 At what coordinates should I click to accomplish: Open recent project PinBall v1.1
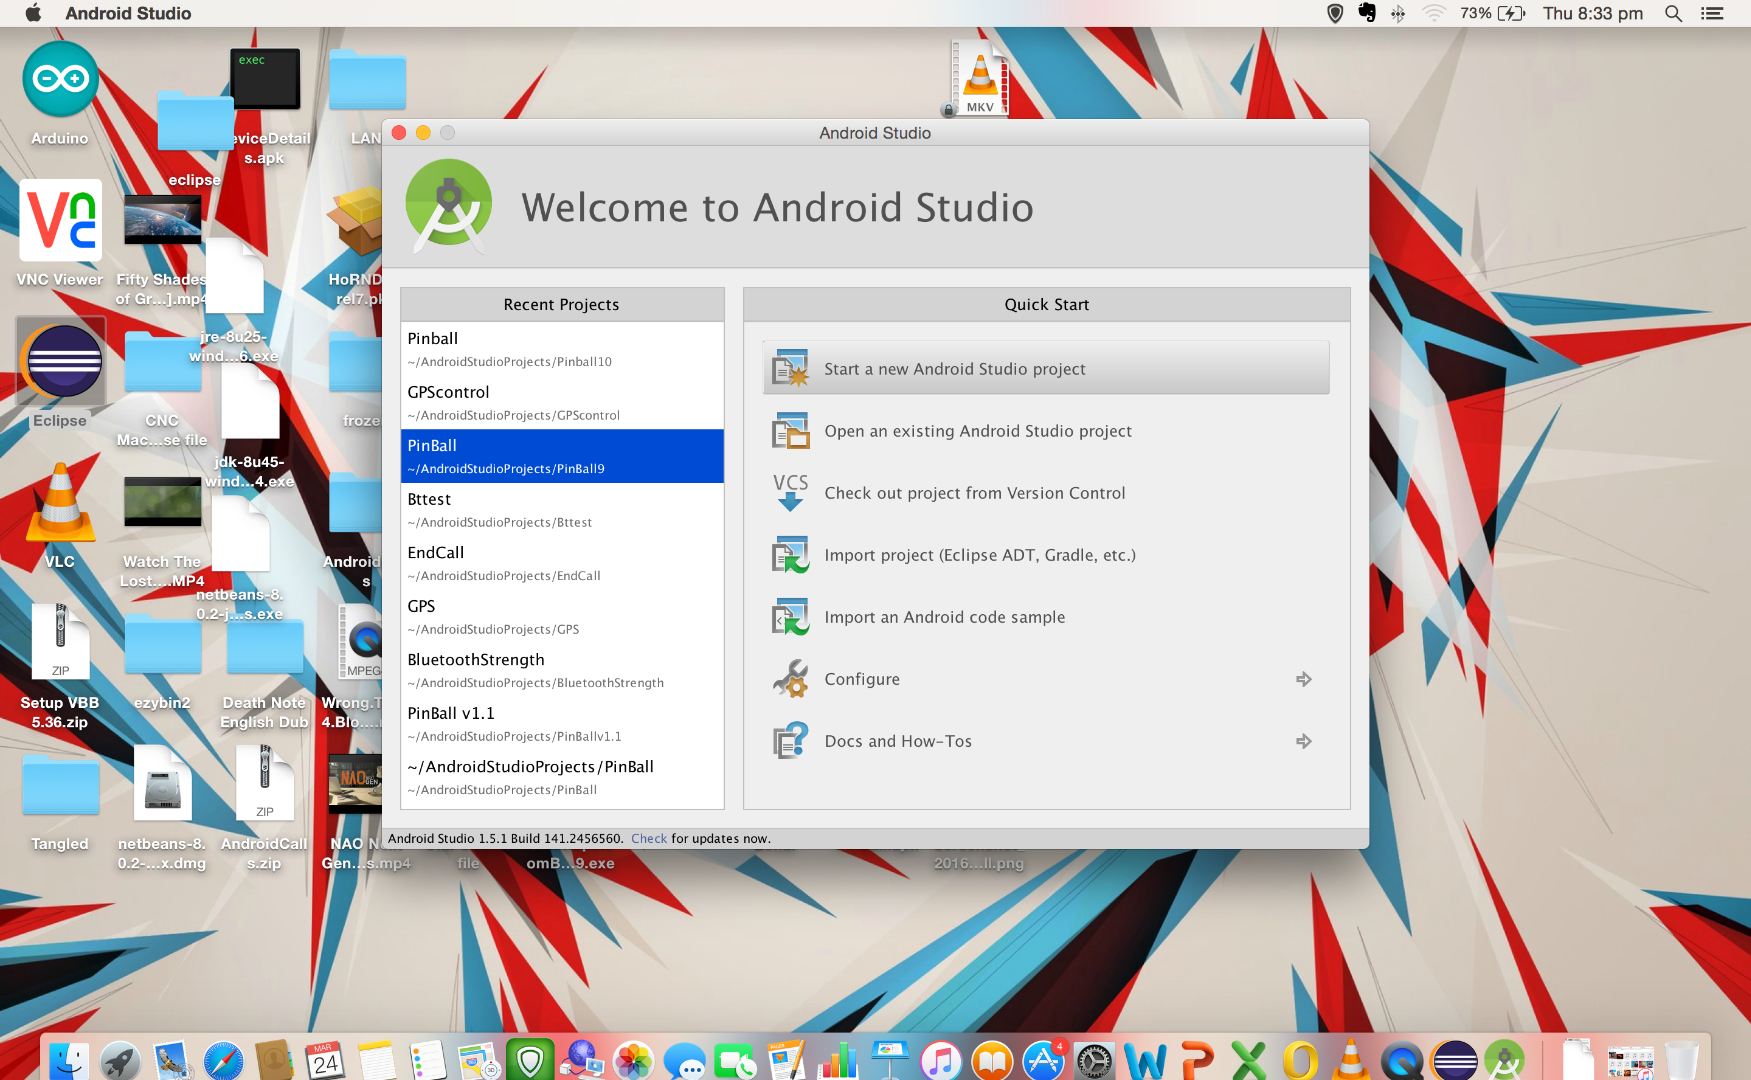562,724
